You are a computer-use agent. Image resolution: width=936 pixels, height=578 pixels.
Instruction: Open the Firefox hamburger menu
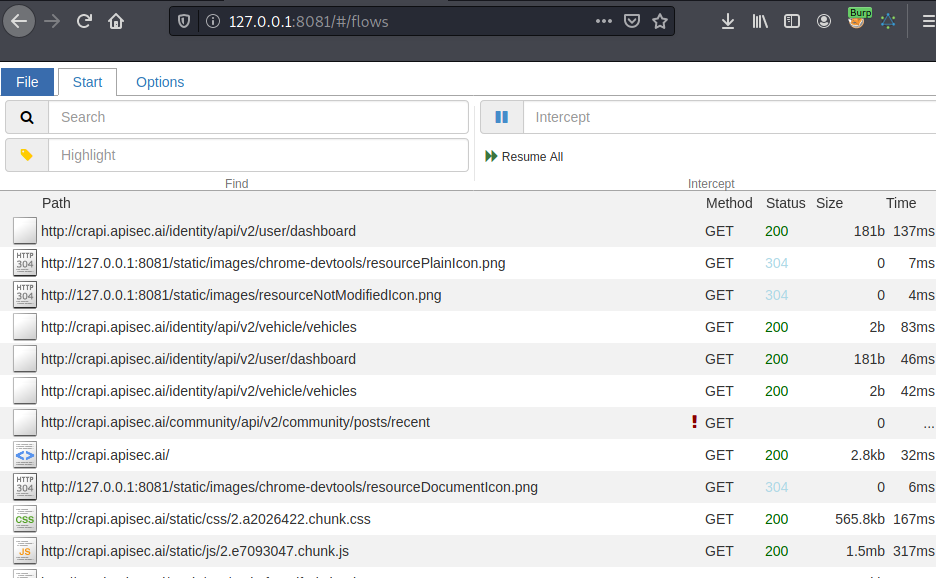tap(927, 21)
